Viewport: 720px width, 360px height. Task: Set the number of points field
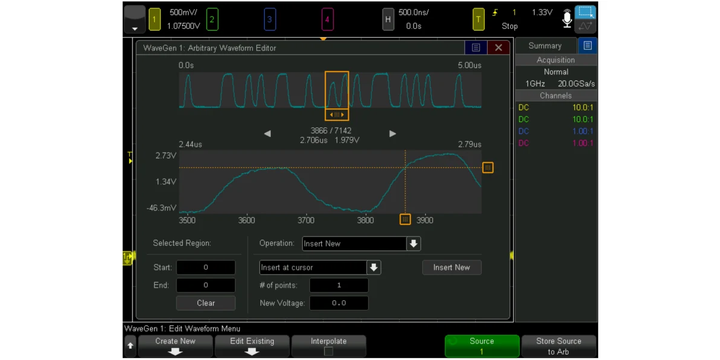[339, 285]
